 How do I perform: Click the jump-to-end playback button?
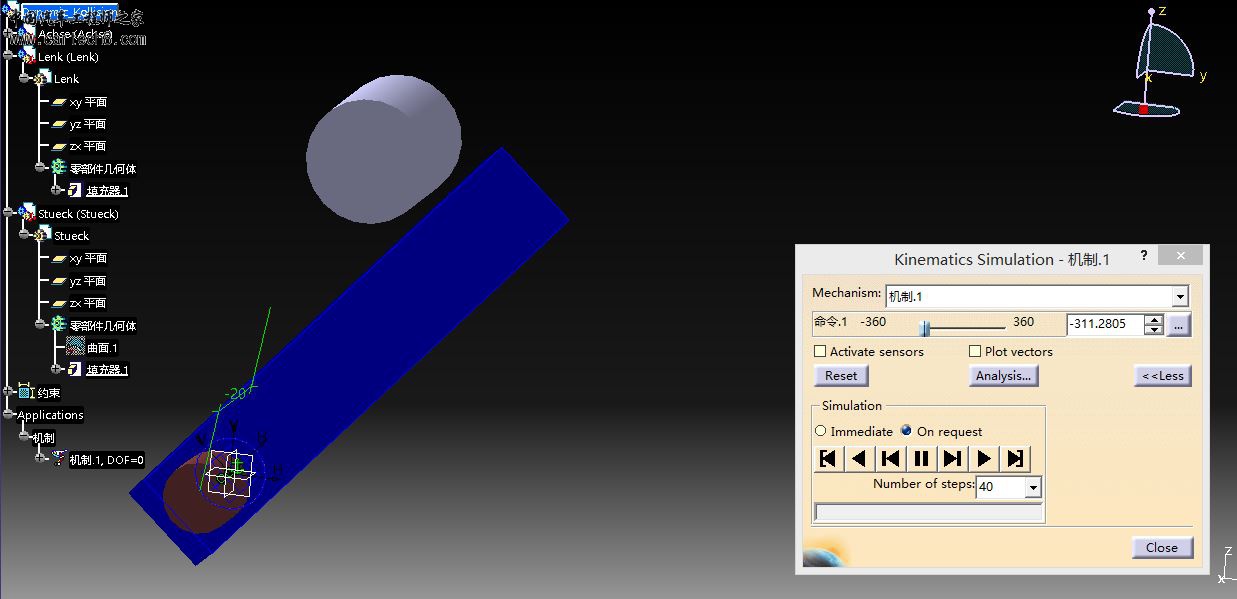[1015, 459]
